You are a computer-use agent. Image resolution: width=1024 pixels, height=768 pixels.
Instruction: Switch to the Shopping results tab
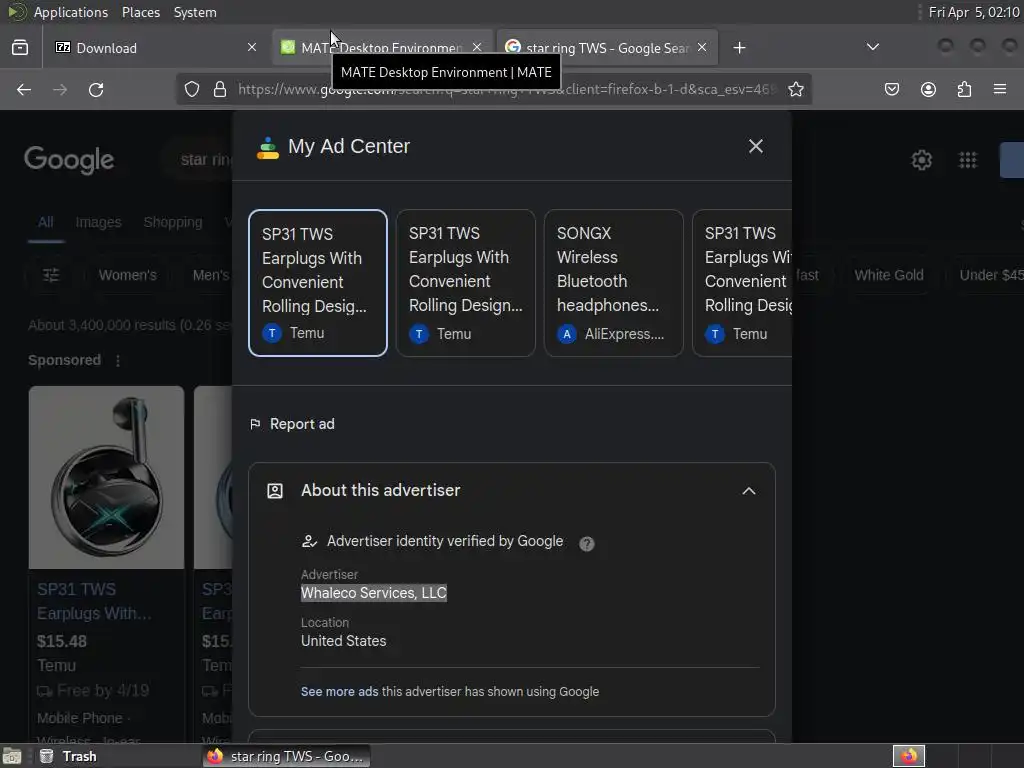(x=173, y=222)
